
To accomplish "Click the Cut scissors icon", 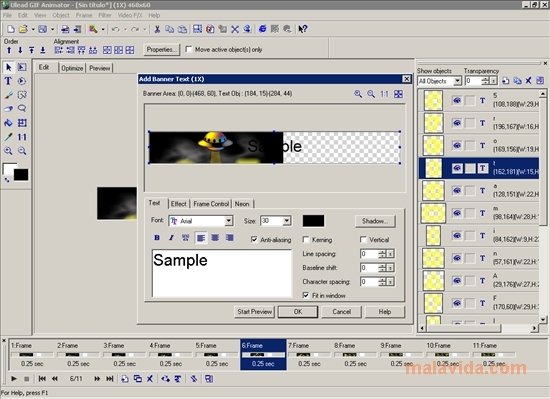I will point(157,29).
